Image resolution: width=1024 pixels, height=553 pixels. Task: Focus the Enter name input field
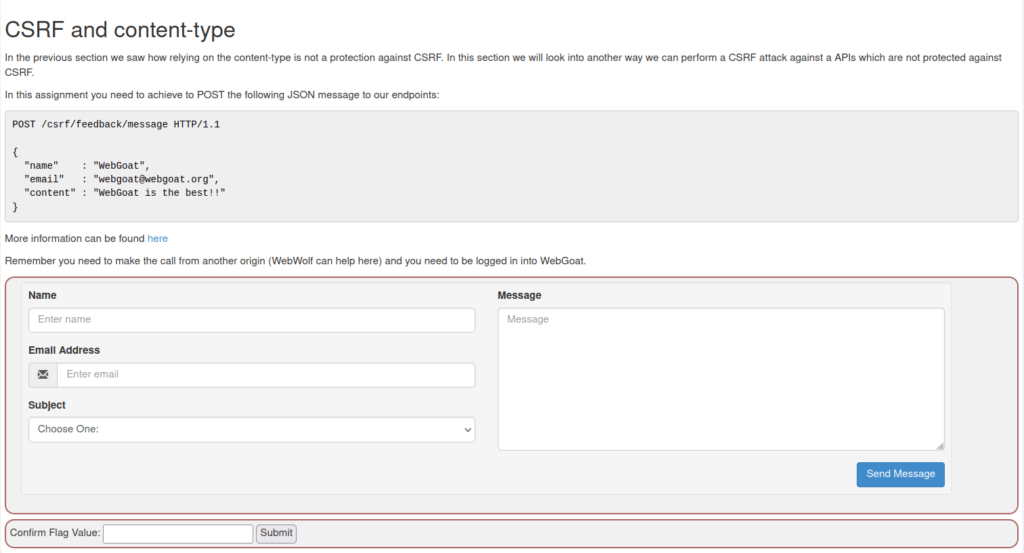coord(251,320)
